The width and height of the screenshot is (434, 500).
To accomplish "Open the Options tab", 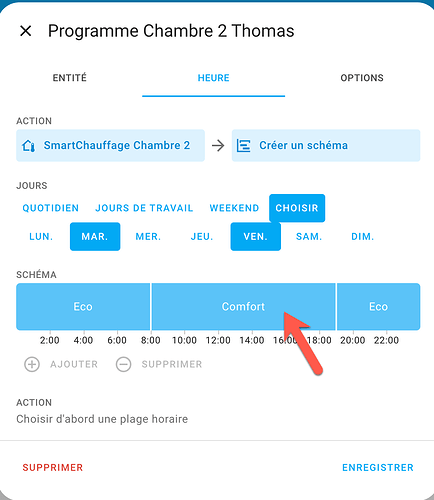I will (x=362, y=78).
